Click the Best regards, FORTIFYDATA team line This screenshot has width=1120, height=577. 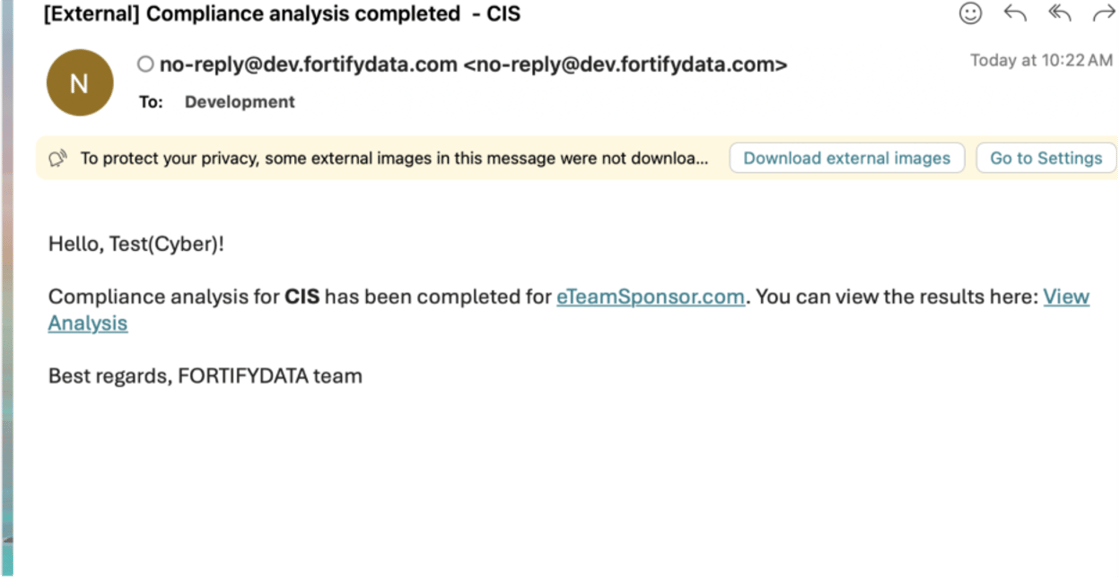(x=205, y=376)
